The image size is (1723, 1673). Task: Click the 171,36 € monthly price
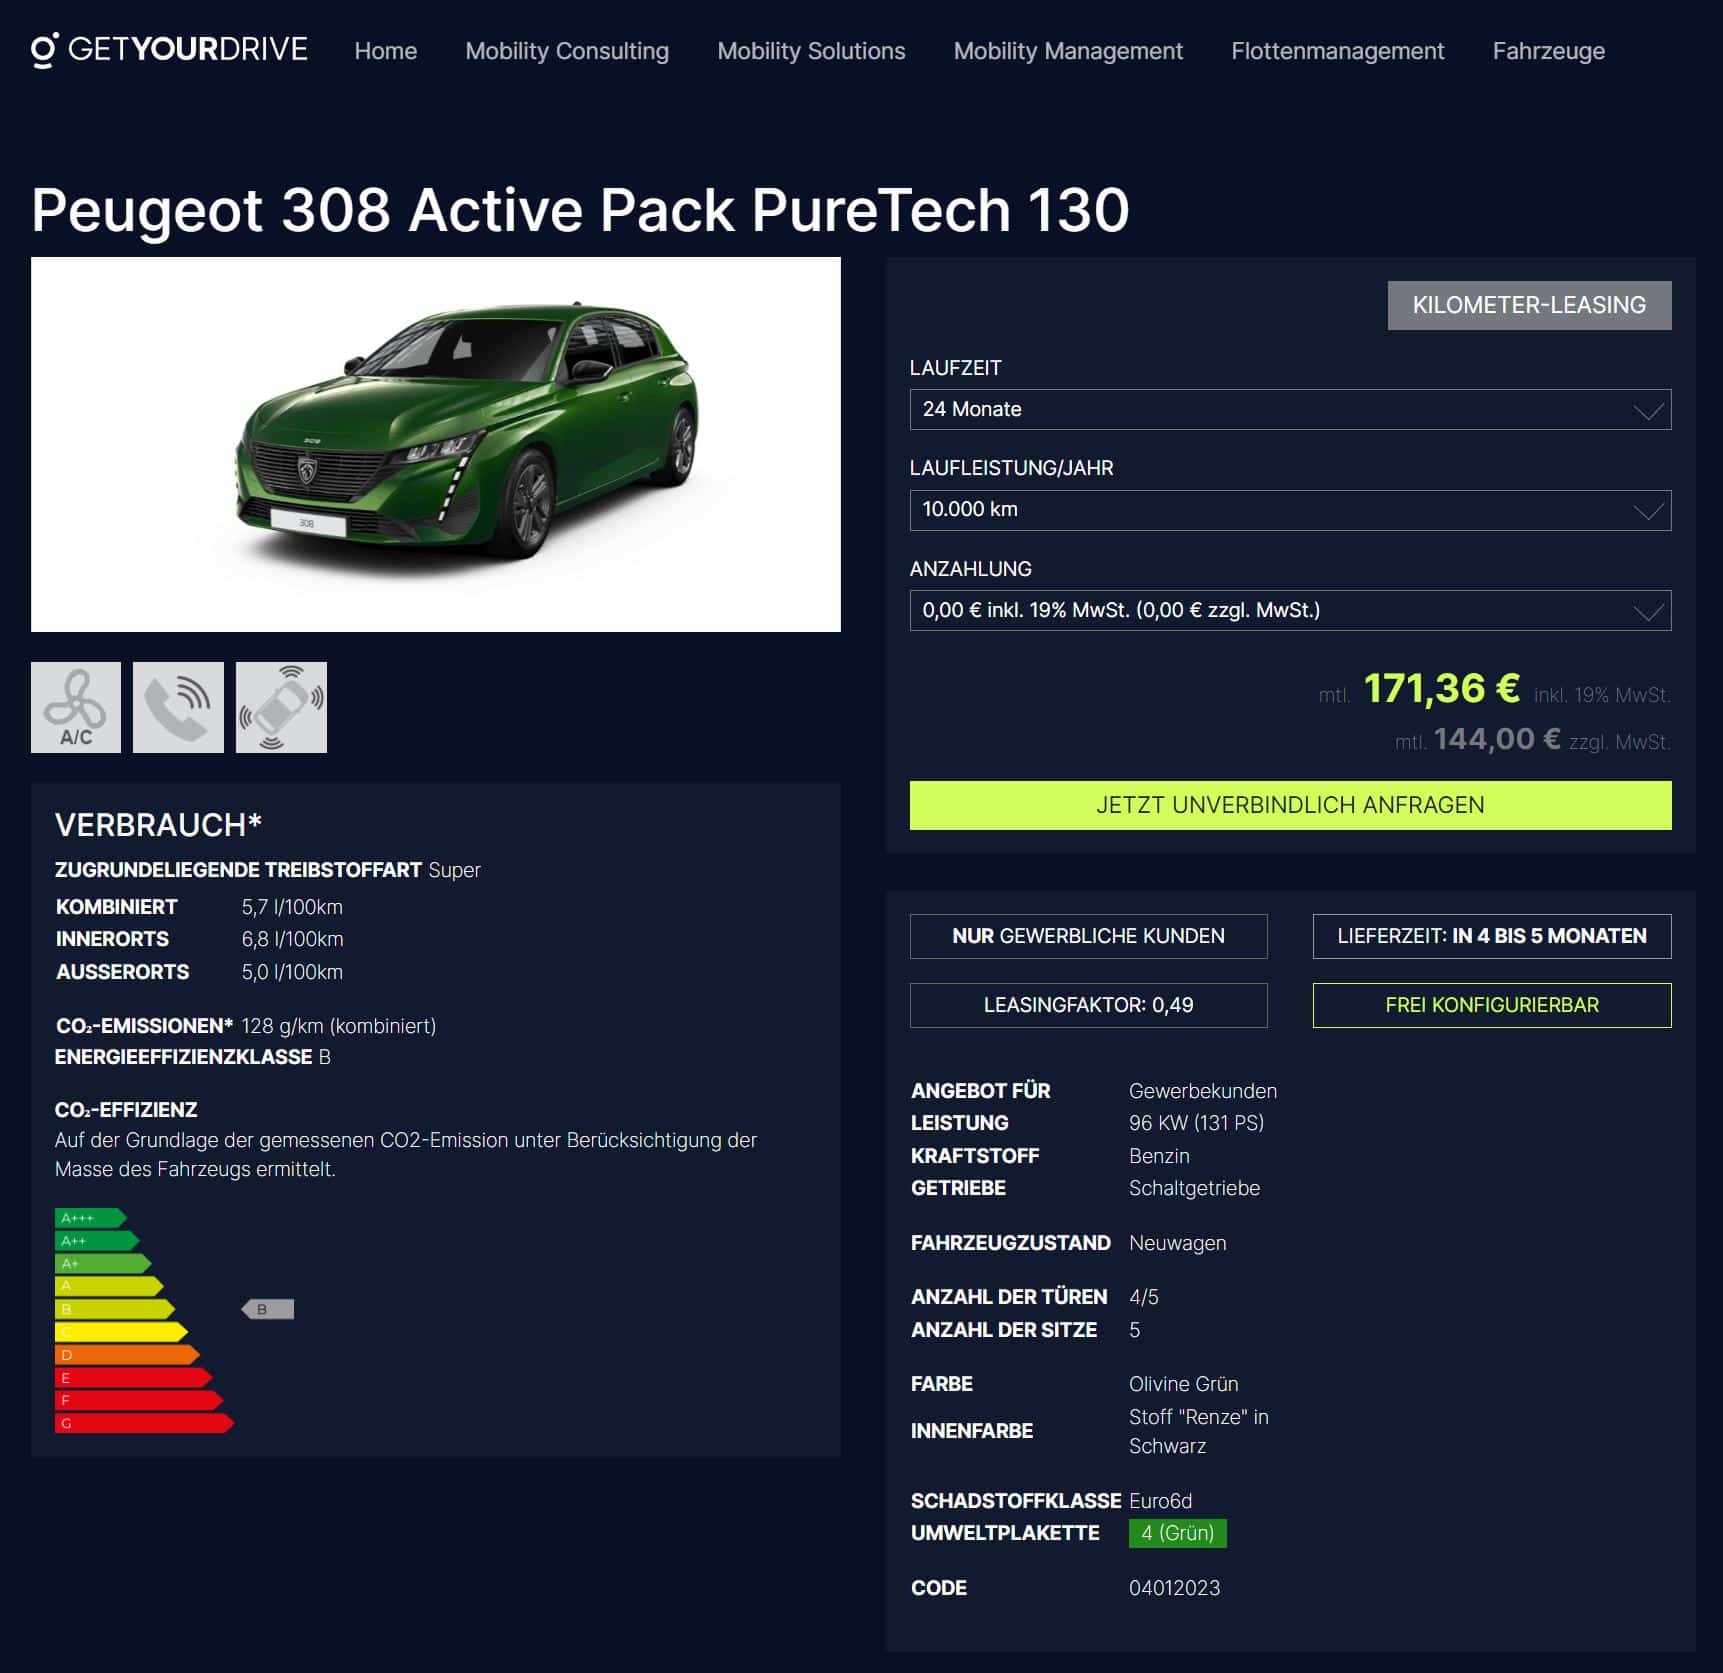(1442, 688)
